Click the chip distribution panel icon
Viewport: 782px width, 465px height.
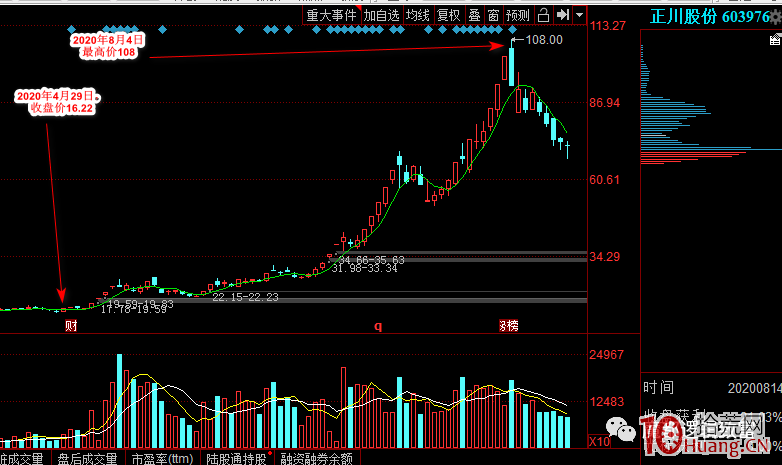pyautogui.click(x=775, y=39)
